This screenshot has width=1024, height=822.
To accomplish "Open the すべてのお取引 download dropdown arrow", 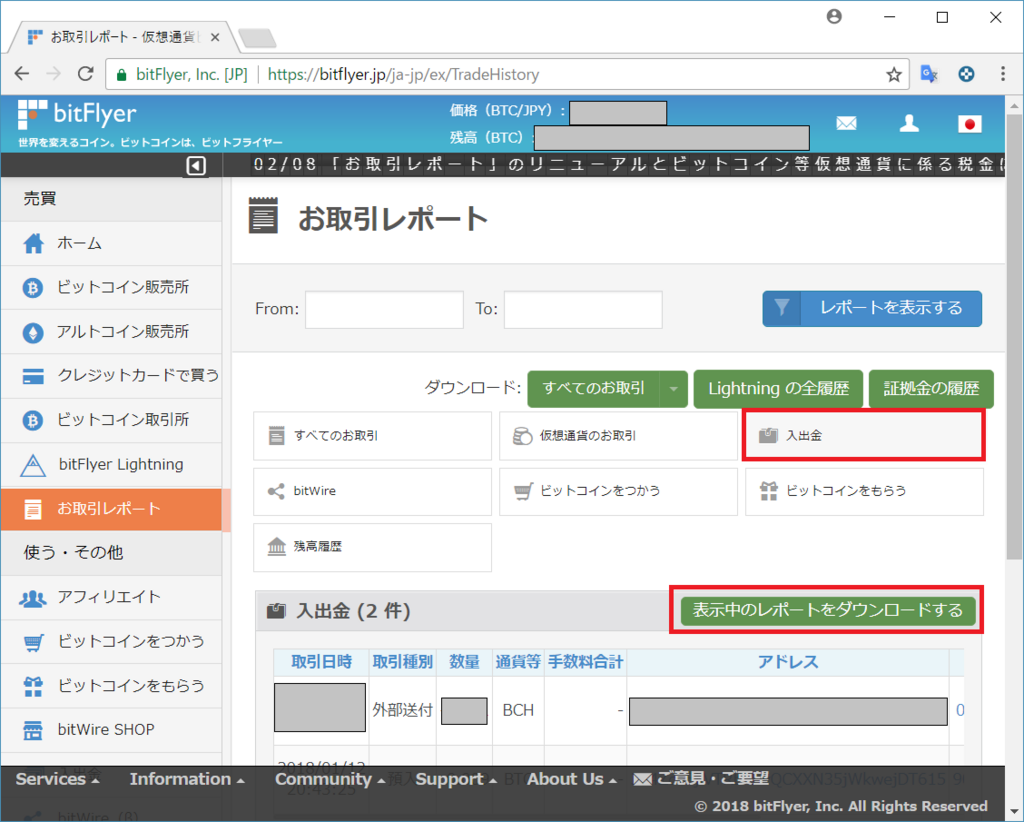I will pos(675,389).
